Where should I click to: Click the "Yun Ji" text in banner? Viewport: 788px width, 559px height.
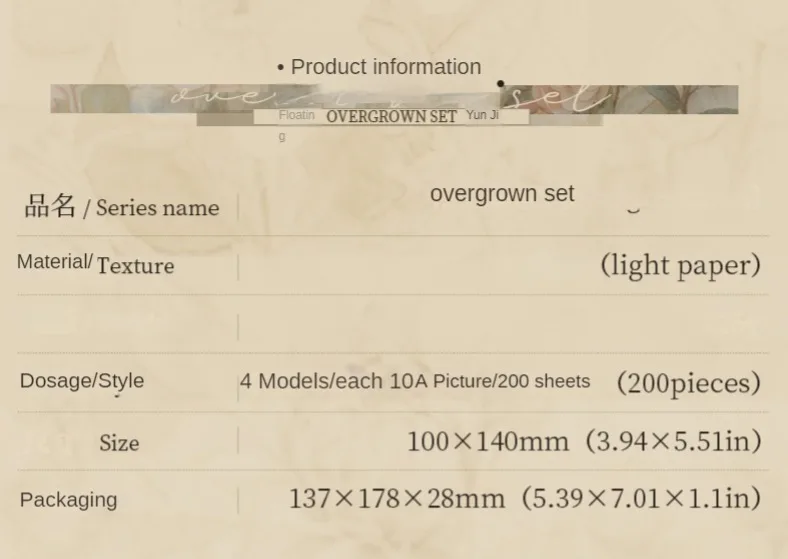pos(482,115)
